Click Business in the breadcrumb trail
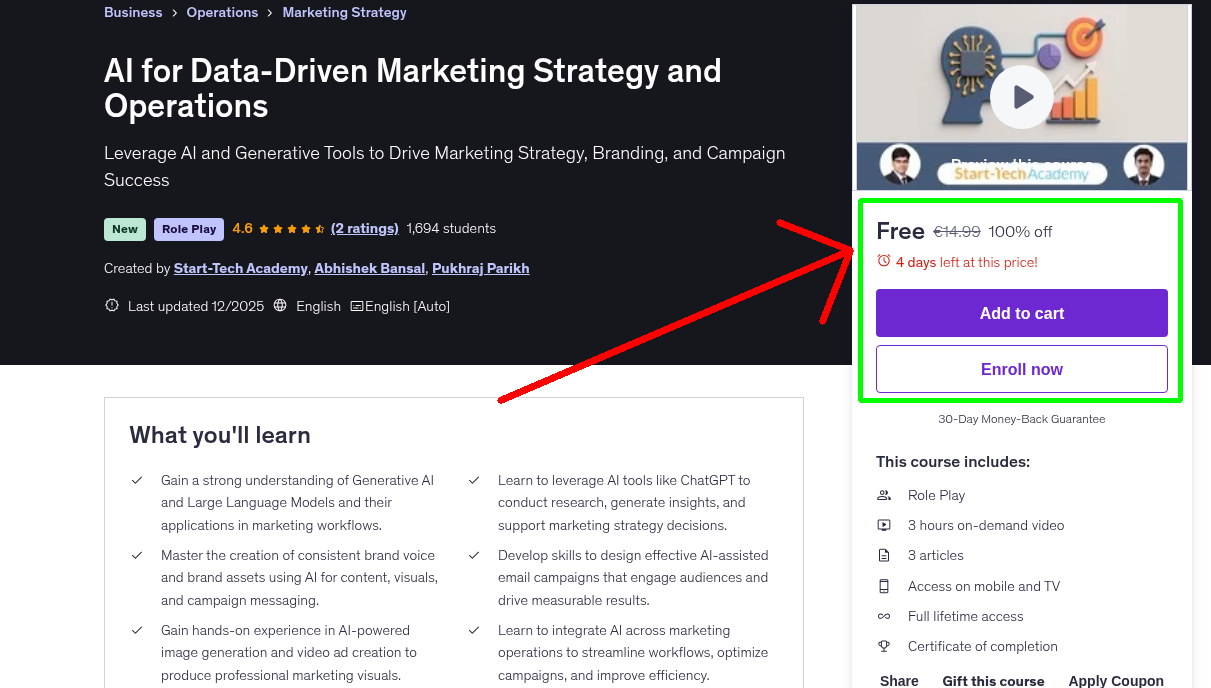Screen dimensions: 1211x688 133,12
